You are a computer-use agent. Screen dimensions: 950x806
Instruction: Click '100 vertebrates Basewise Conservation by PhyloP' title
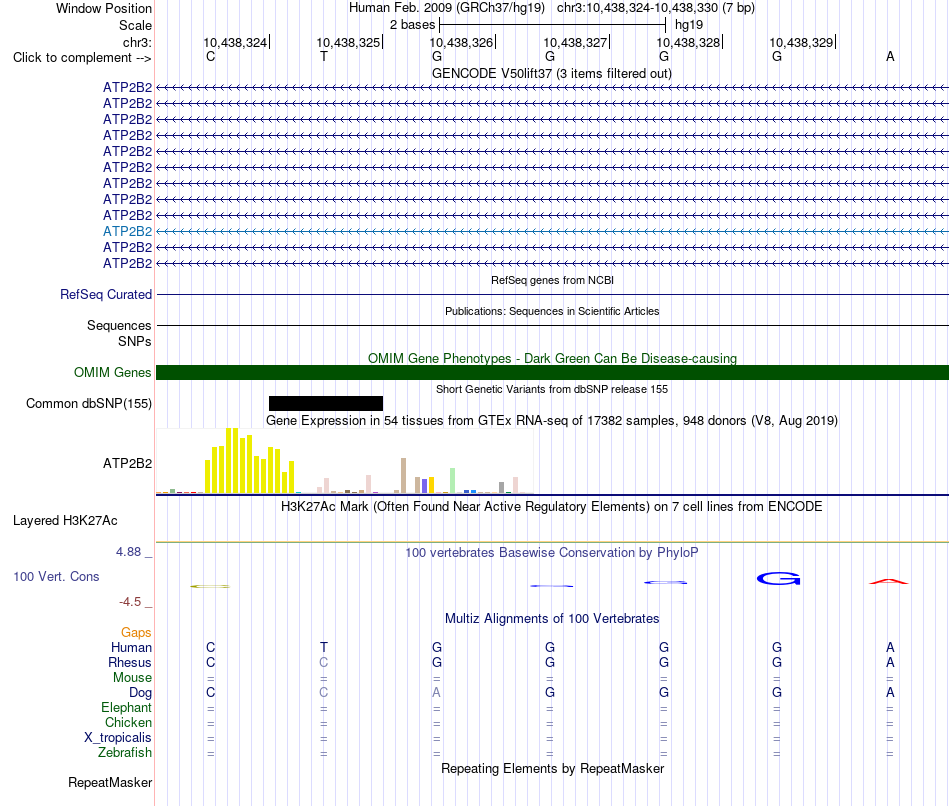(552, 553)
